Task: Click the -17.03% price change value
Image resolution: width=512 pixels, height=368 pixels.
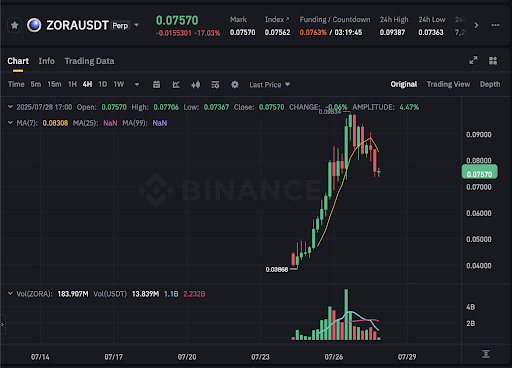Action: click(207, 33)
